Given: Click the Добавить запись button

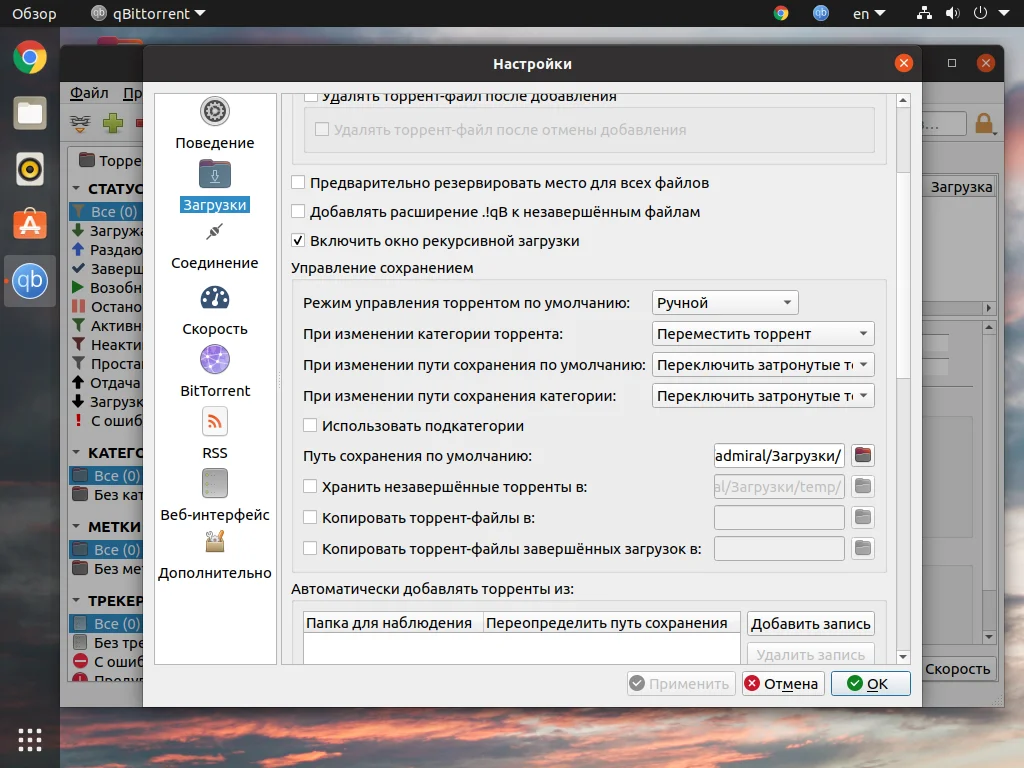Looking at the screenshot, I should (810, 624).
